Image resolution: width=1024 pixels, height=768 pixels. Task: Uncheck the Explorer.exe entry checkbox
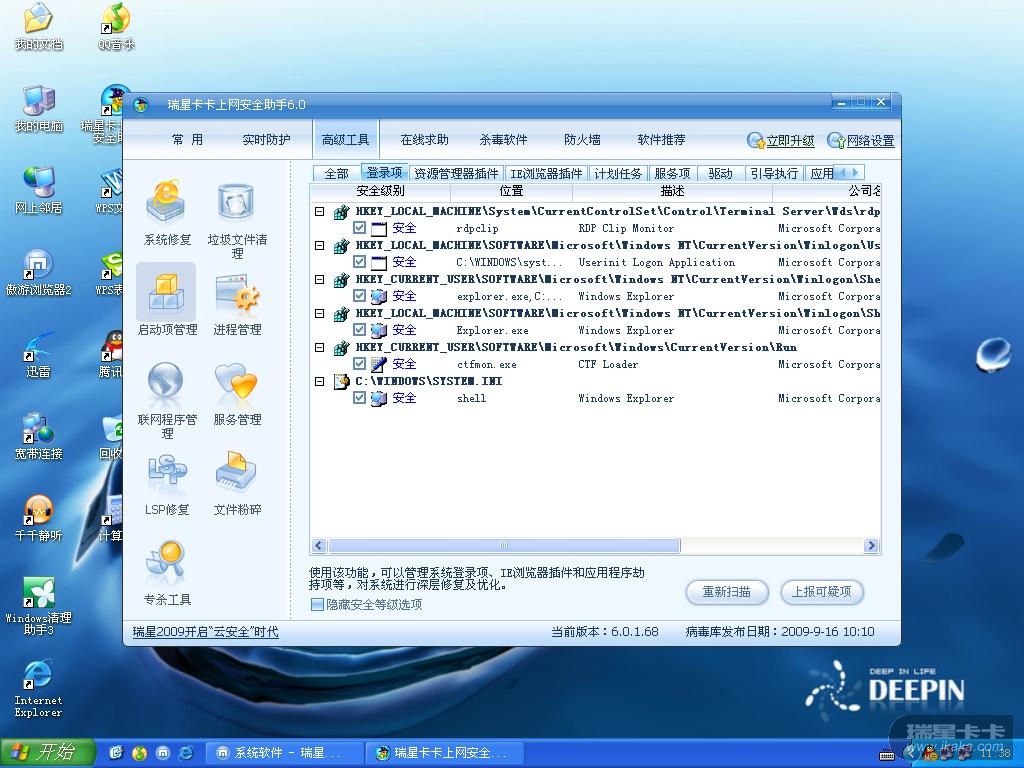tap(359, 330)
